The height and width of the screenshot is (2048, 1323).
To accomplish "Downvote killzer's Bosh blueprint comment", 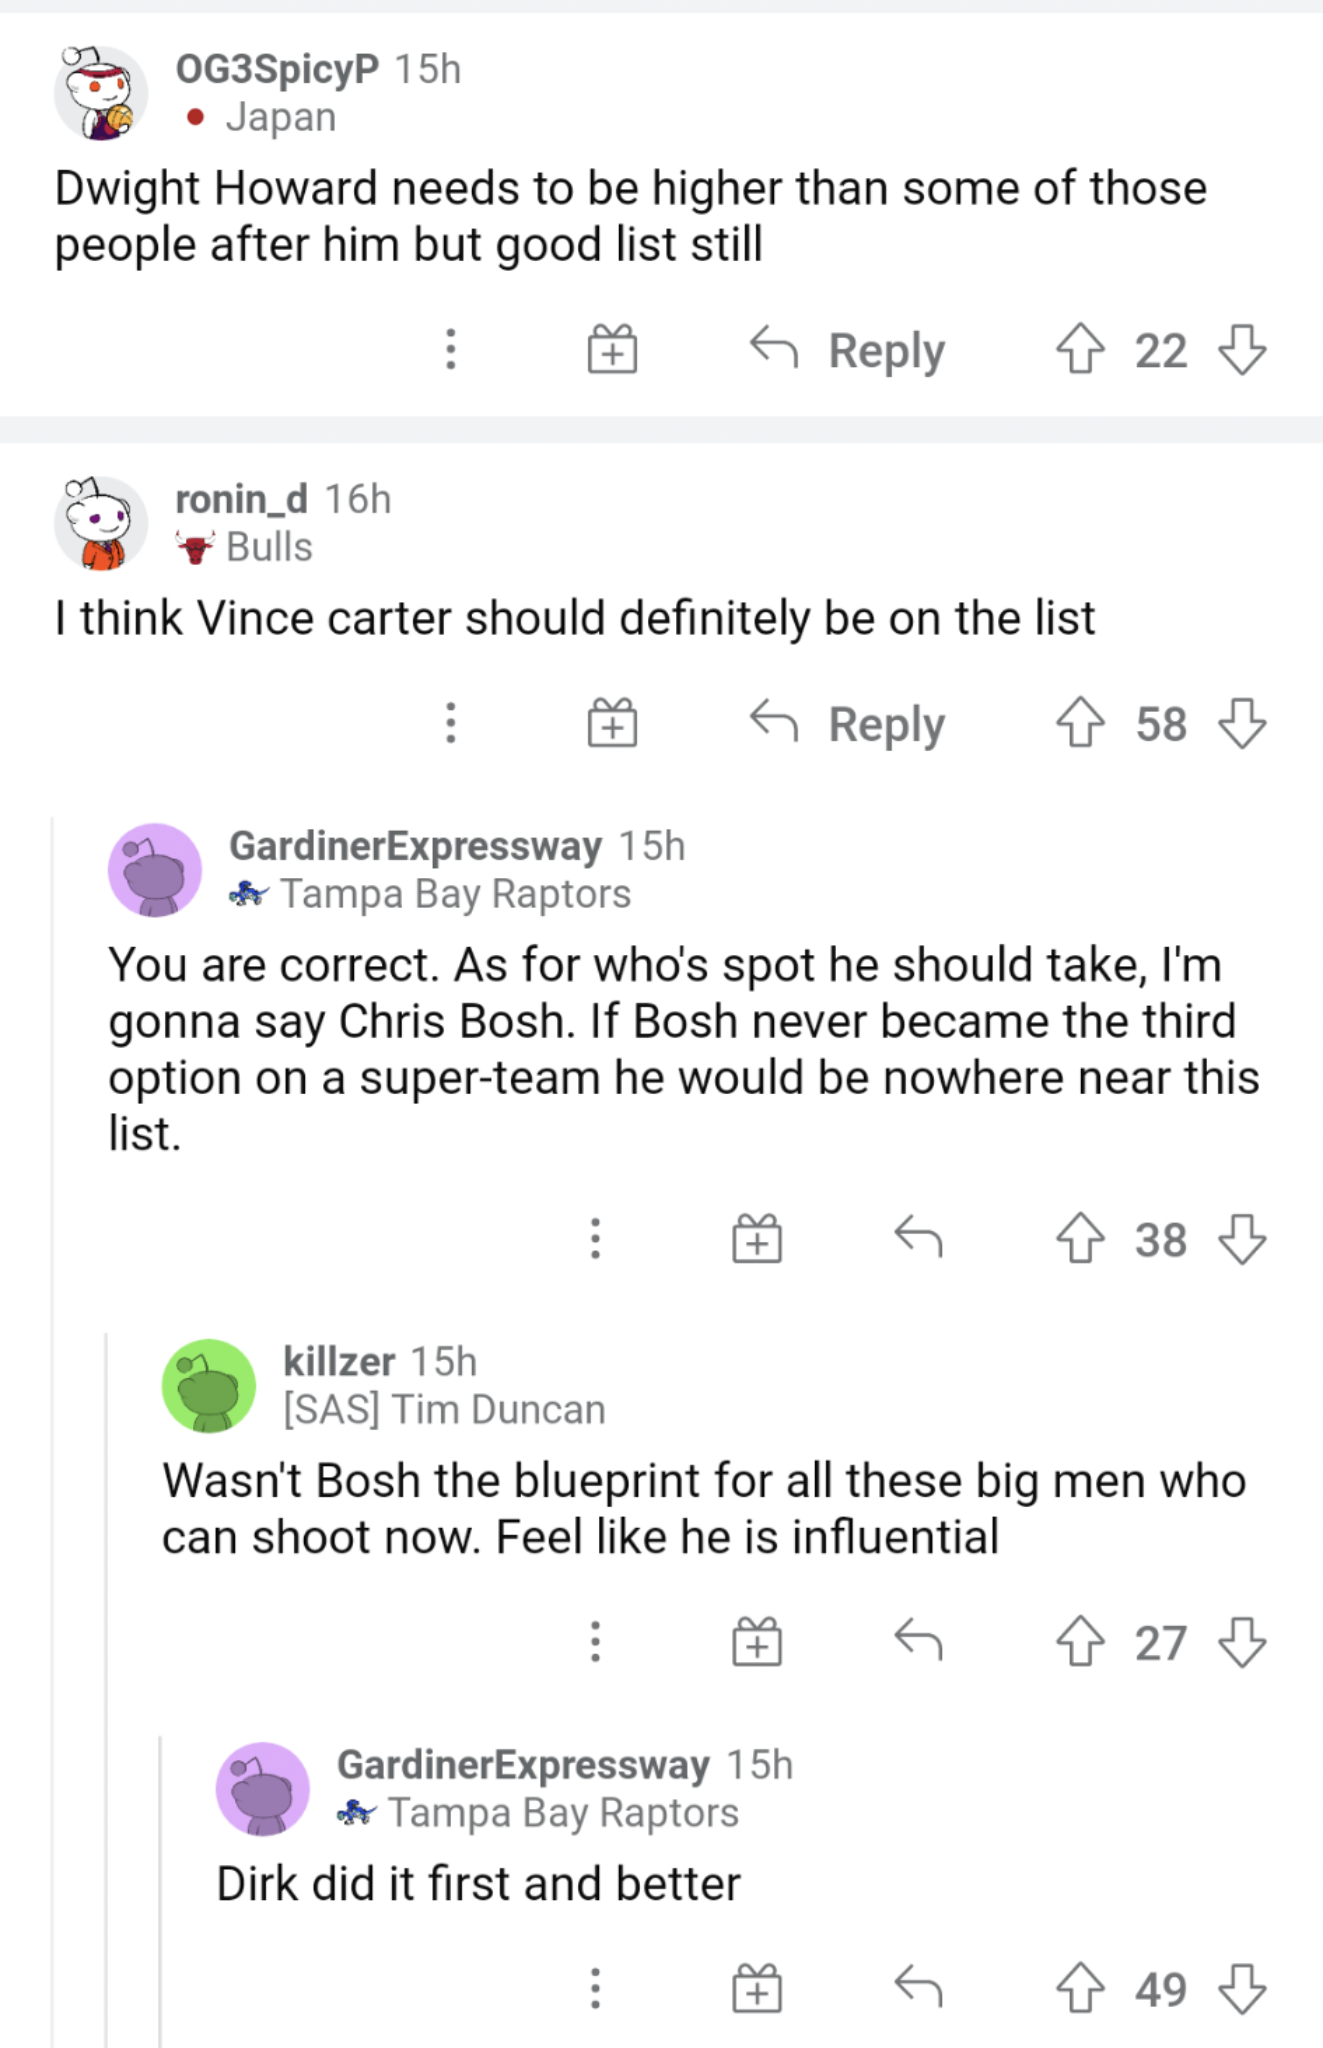I will coord(1242,1642).
